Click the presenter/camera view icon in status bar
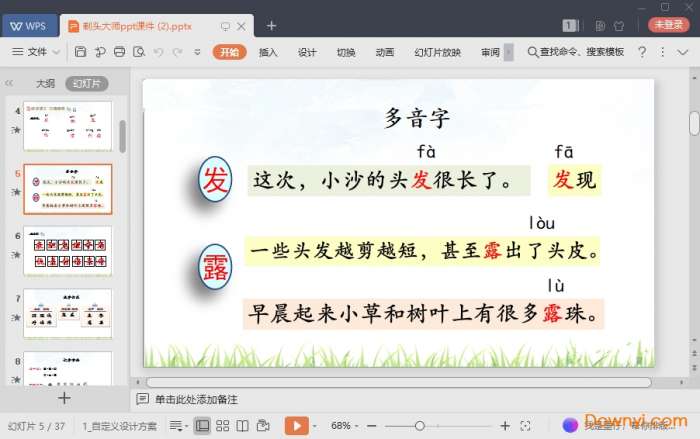This screenshot has width=700, height=439. click(x=263, y=426)
